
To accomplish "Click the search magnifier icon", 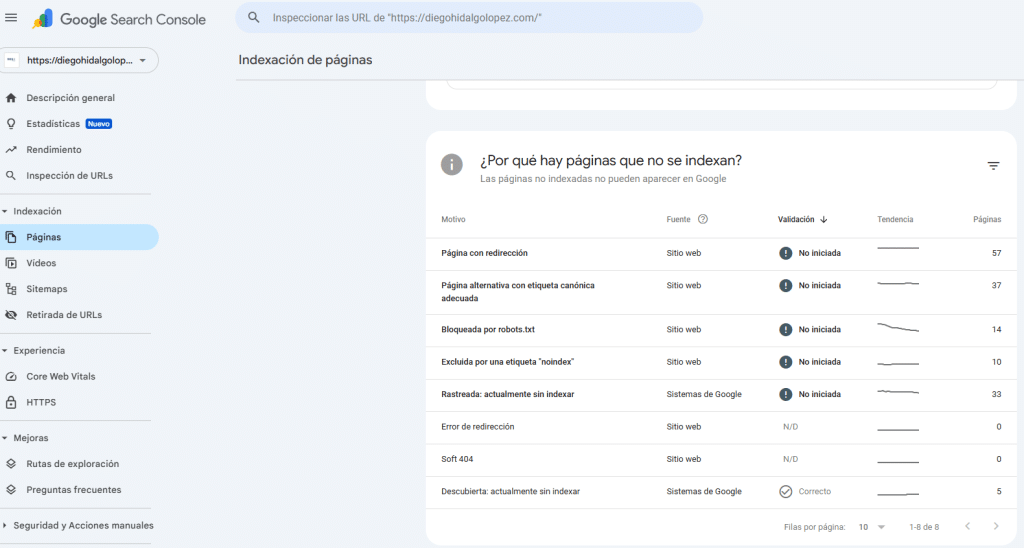I will [254, 18].
